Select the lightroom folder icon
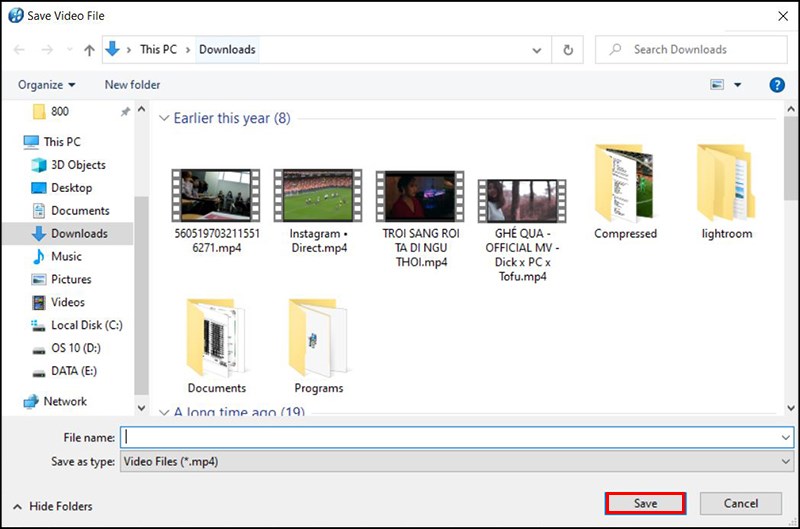Screen dimensions: 800x529 pos(727,184)
